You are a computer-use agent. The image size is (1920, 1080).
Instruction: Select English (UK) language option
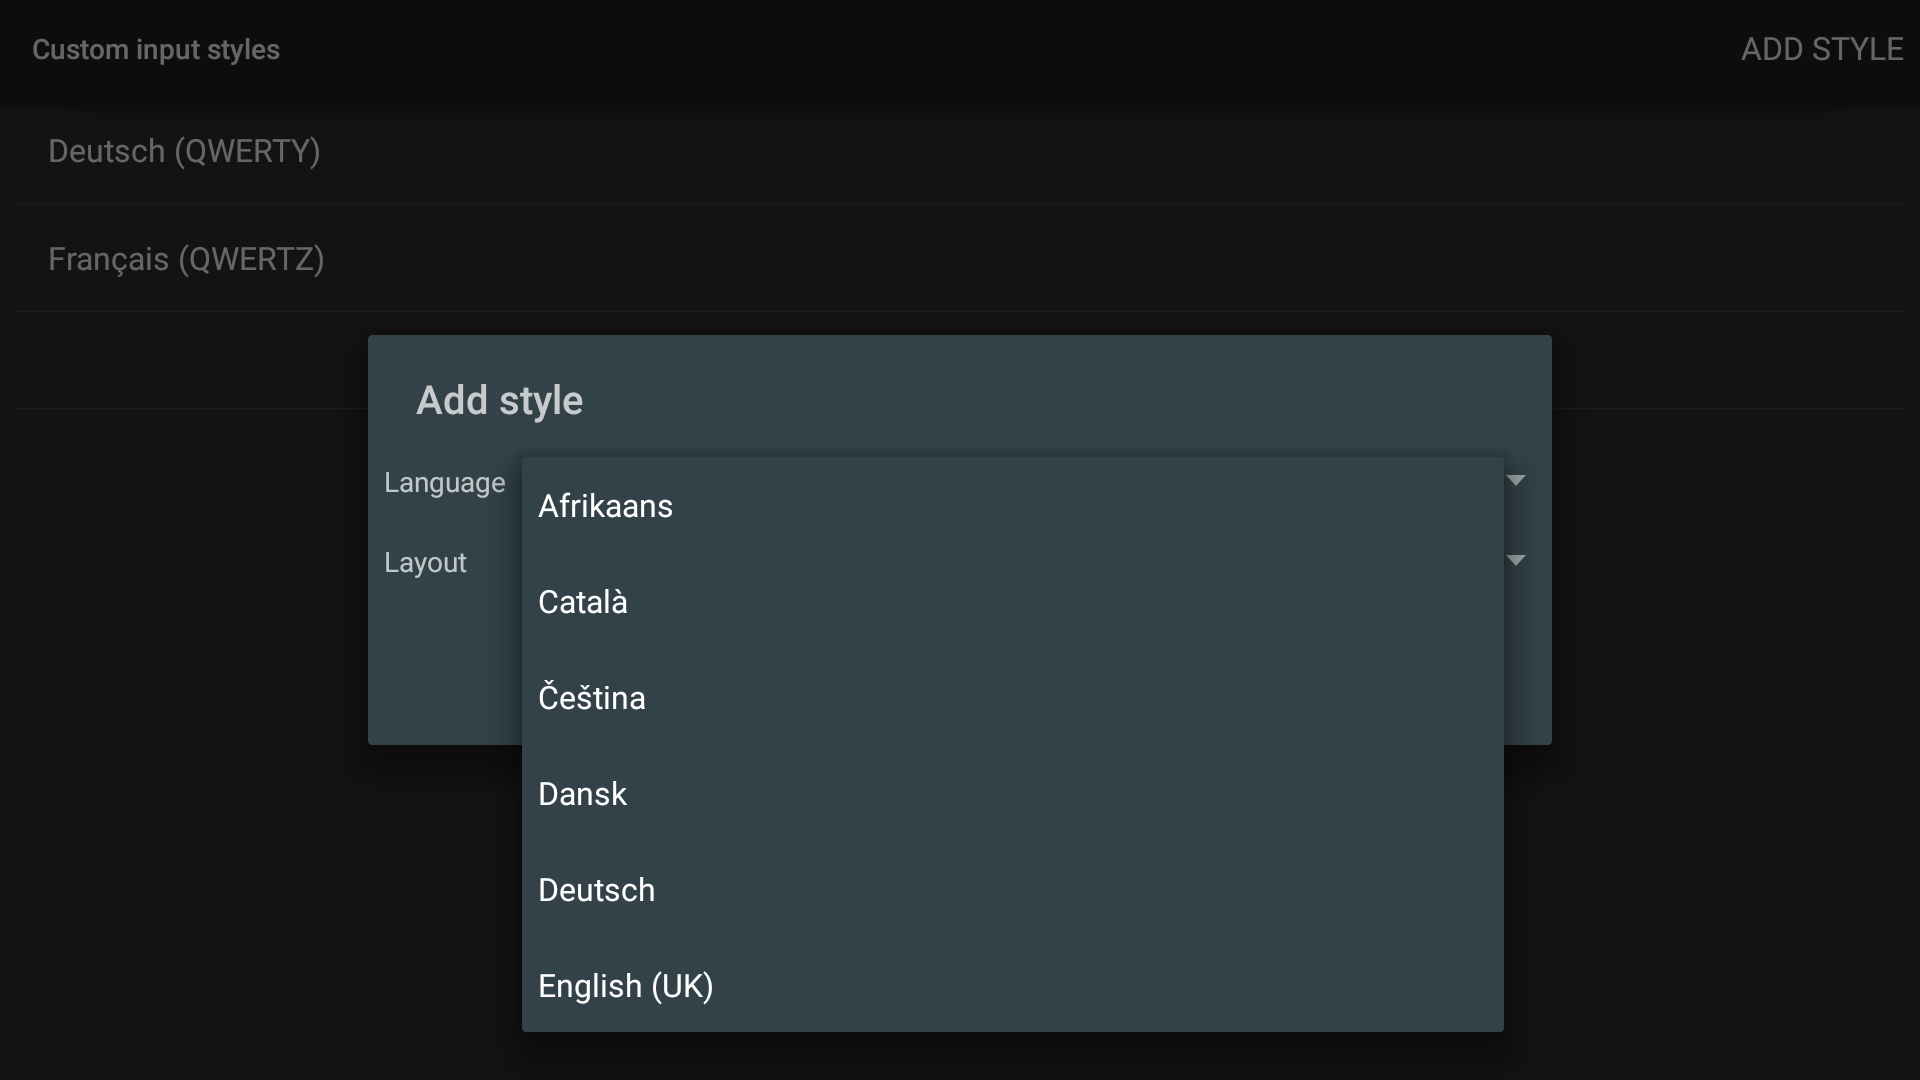[625, 987]
